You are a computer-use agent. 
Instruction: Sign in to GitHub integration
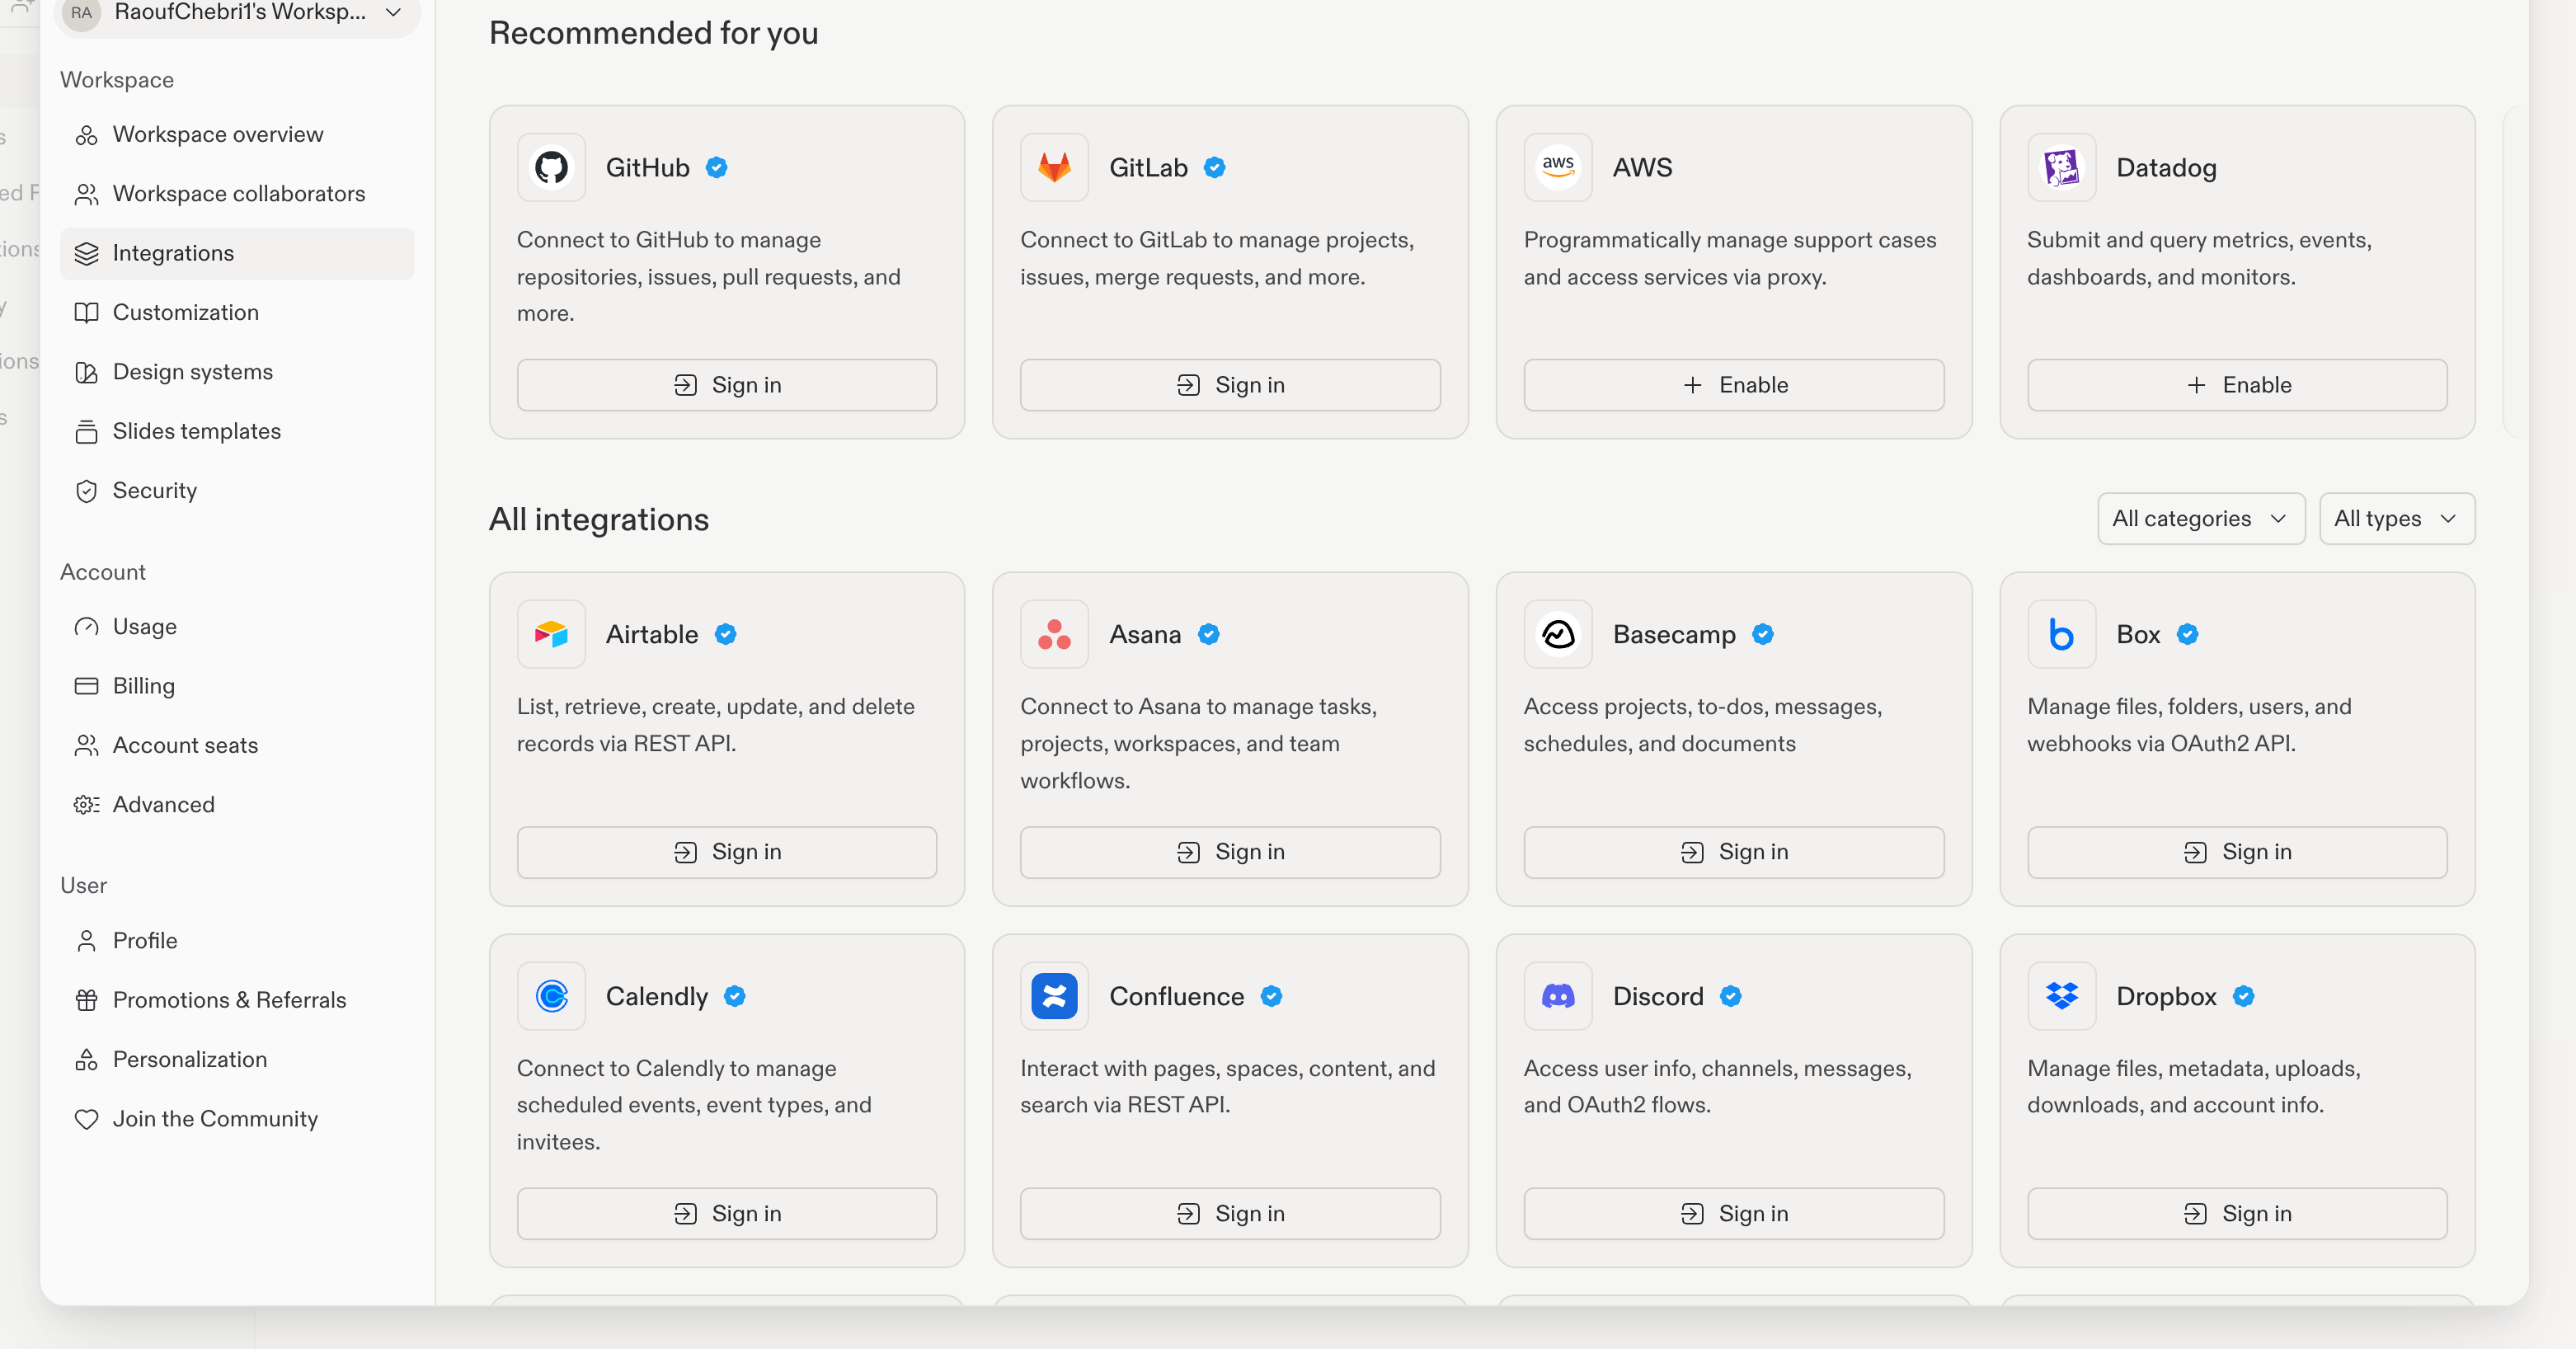point(727,385)
